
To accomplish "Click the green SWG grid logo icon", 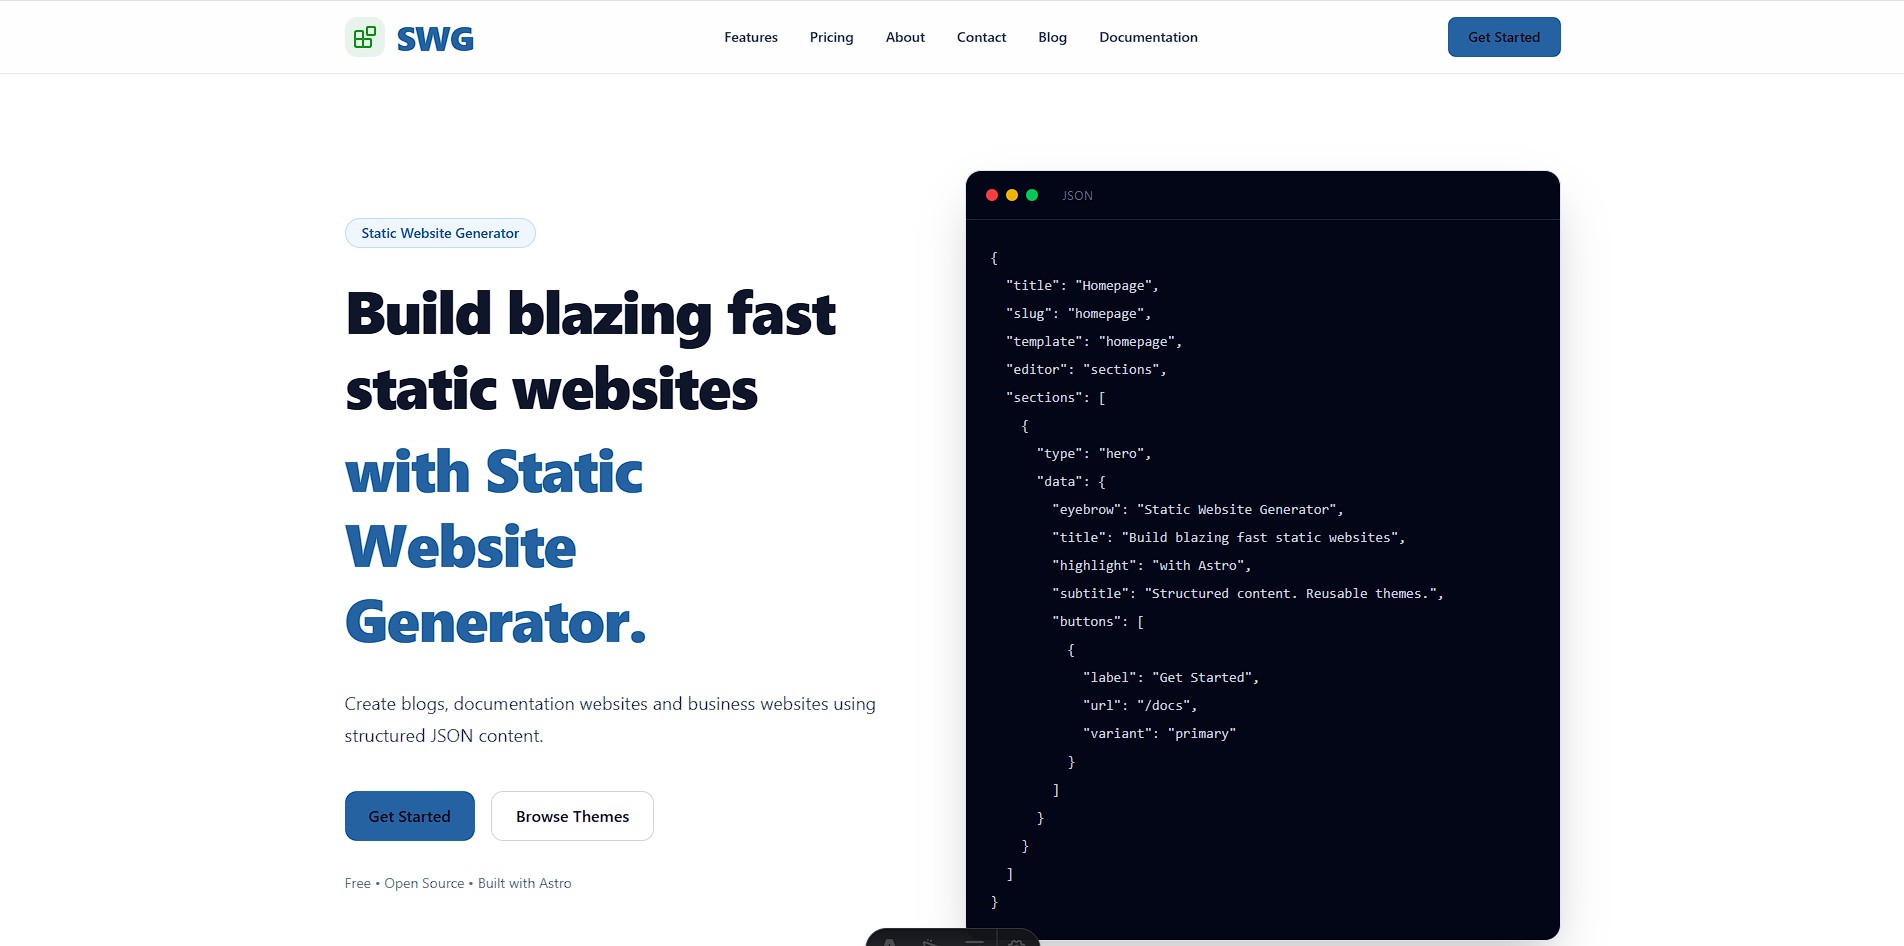I will 364,37.
